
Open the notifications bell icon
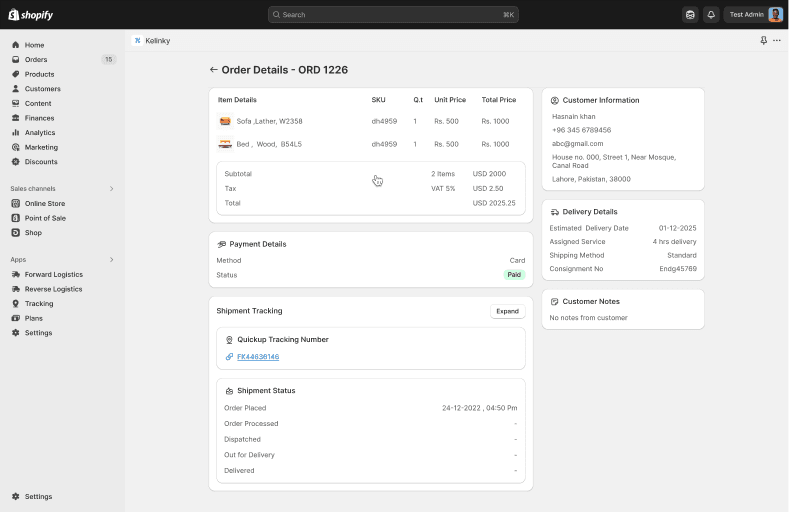coord(711,15)
